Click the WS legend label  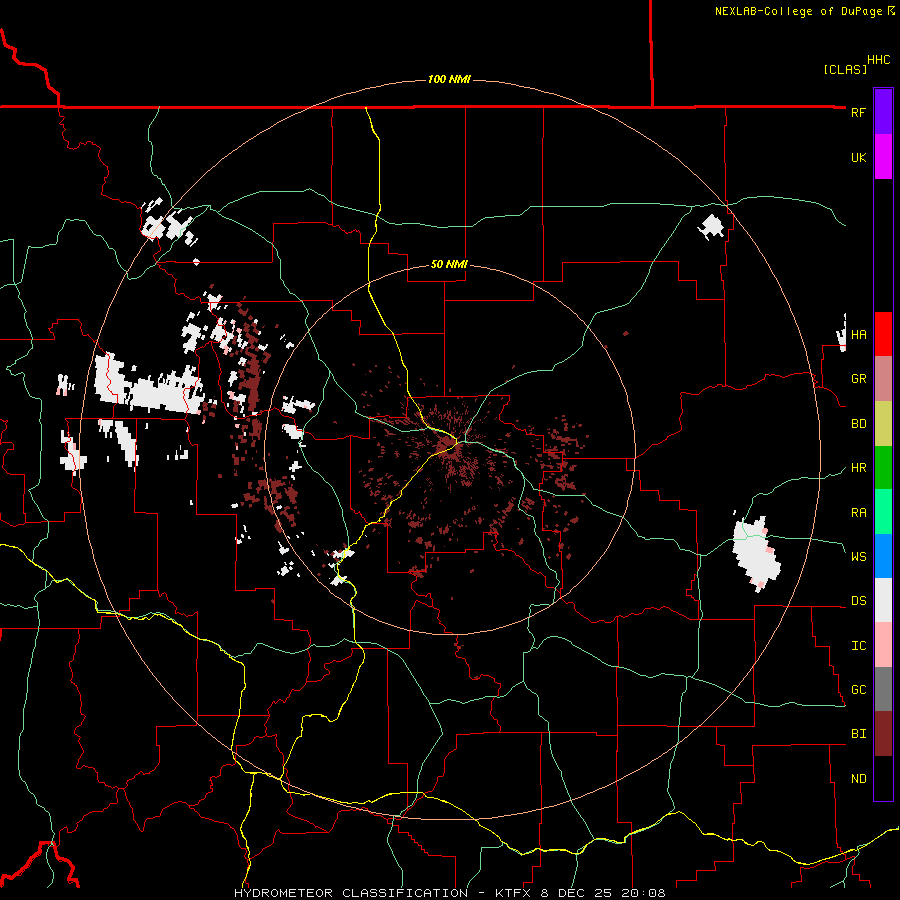pos(858,556)
